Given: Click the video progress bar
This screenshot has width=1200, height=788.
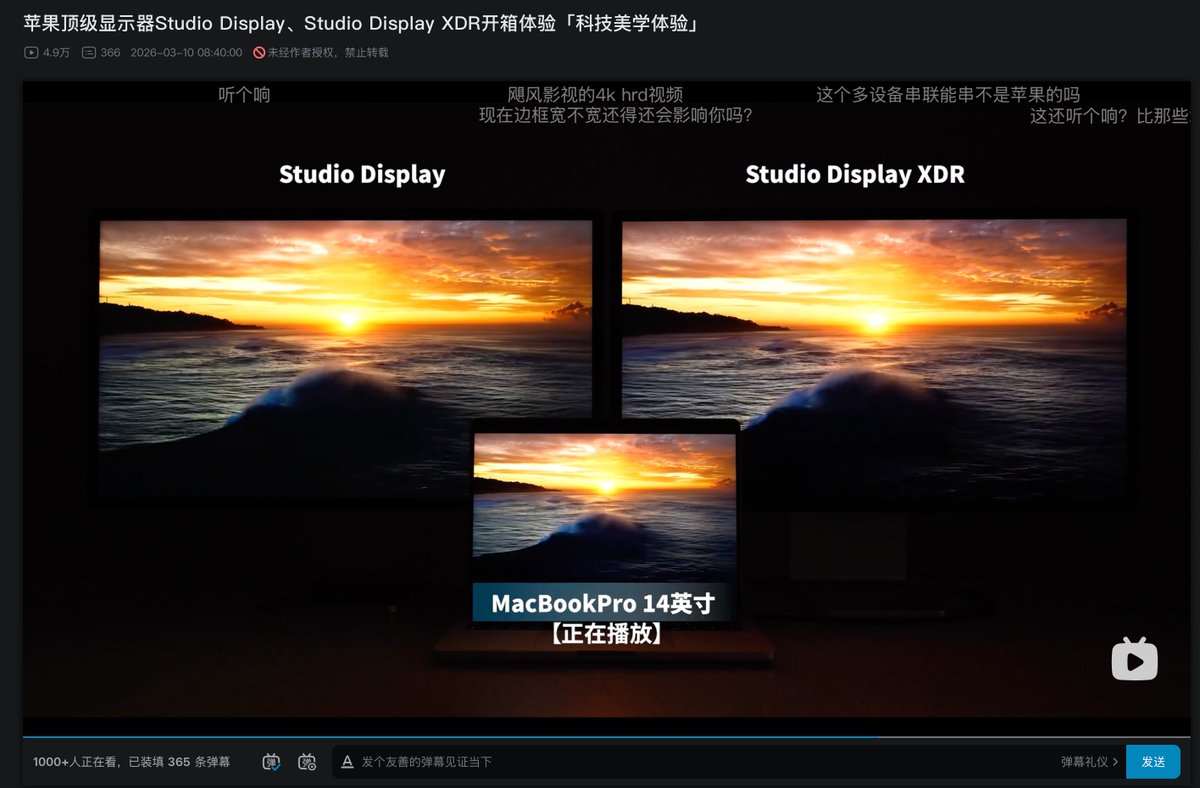Looking at the screenshot, I should click(607, 737).
